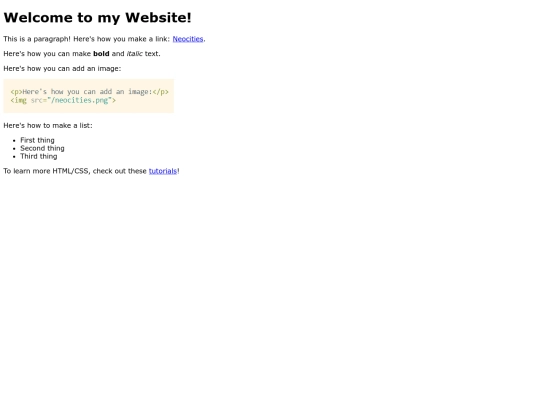The width and height of the screenshot is (540, 405).
Task: Click the word Website in heading
Action: [x=156, y=18]
